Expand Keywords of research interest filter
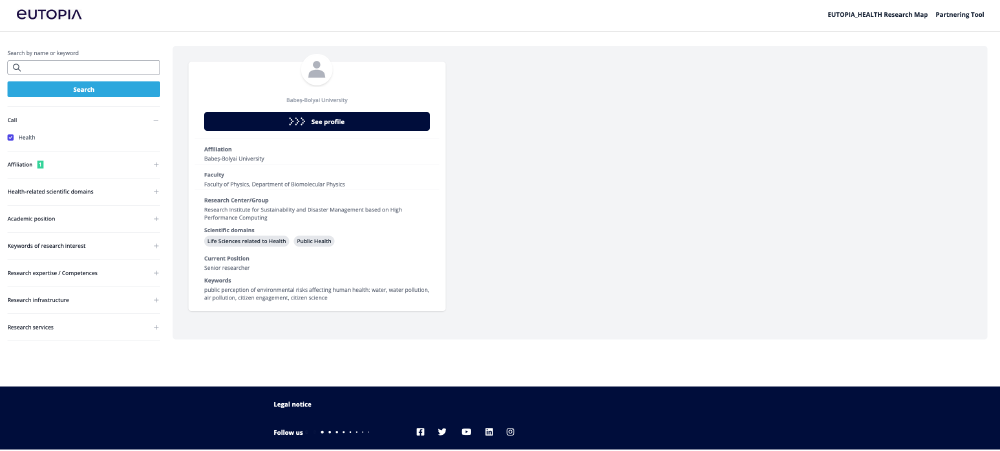1000x451 pixels. pos(156,246)
